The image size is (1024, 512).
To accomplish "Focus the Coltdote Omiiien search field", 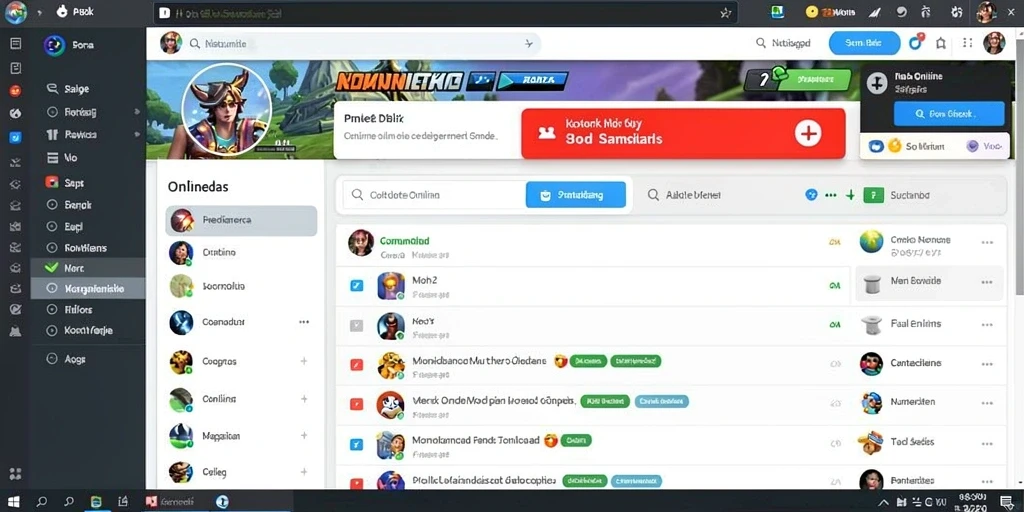I will point(434,195).
